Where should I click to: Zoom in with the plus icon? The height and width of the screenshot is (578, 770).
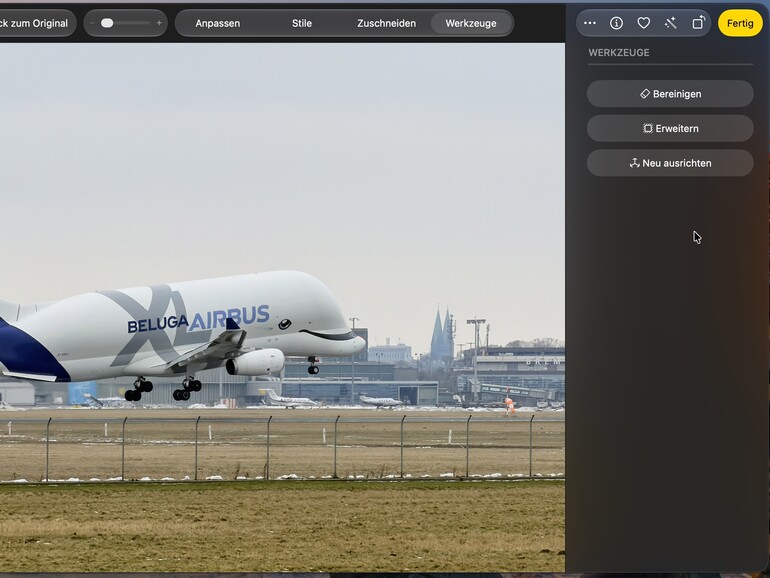click(x=159, y=23)
